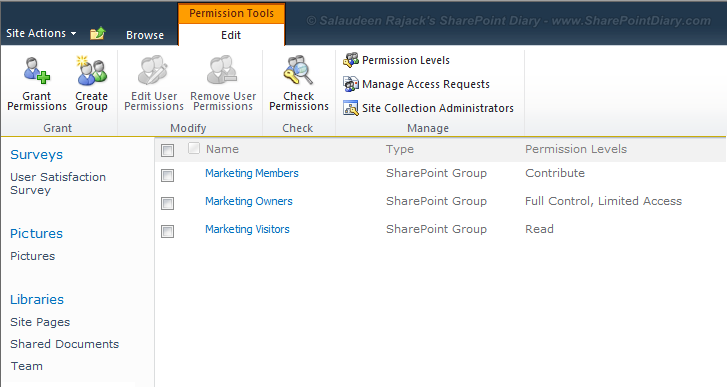Open the Shared Documents library
The height and width of the screenshot is (387, 727).
click(64, 344)
